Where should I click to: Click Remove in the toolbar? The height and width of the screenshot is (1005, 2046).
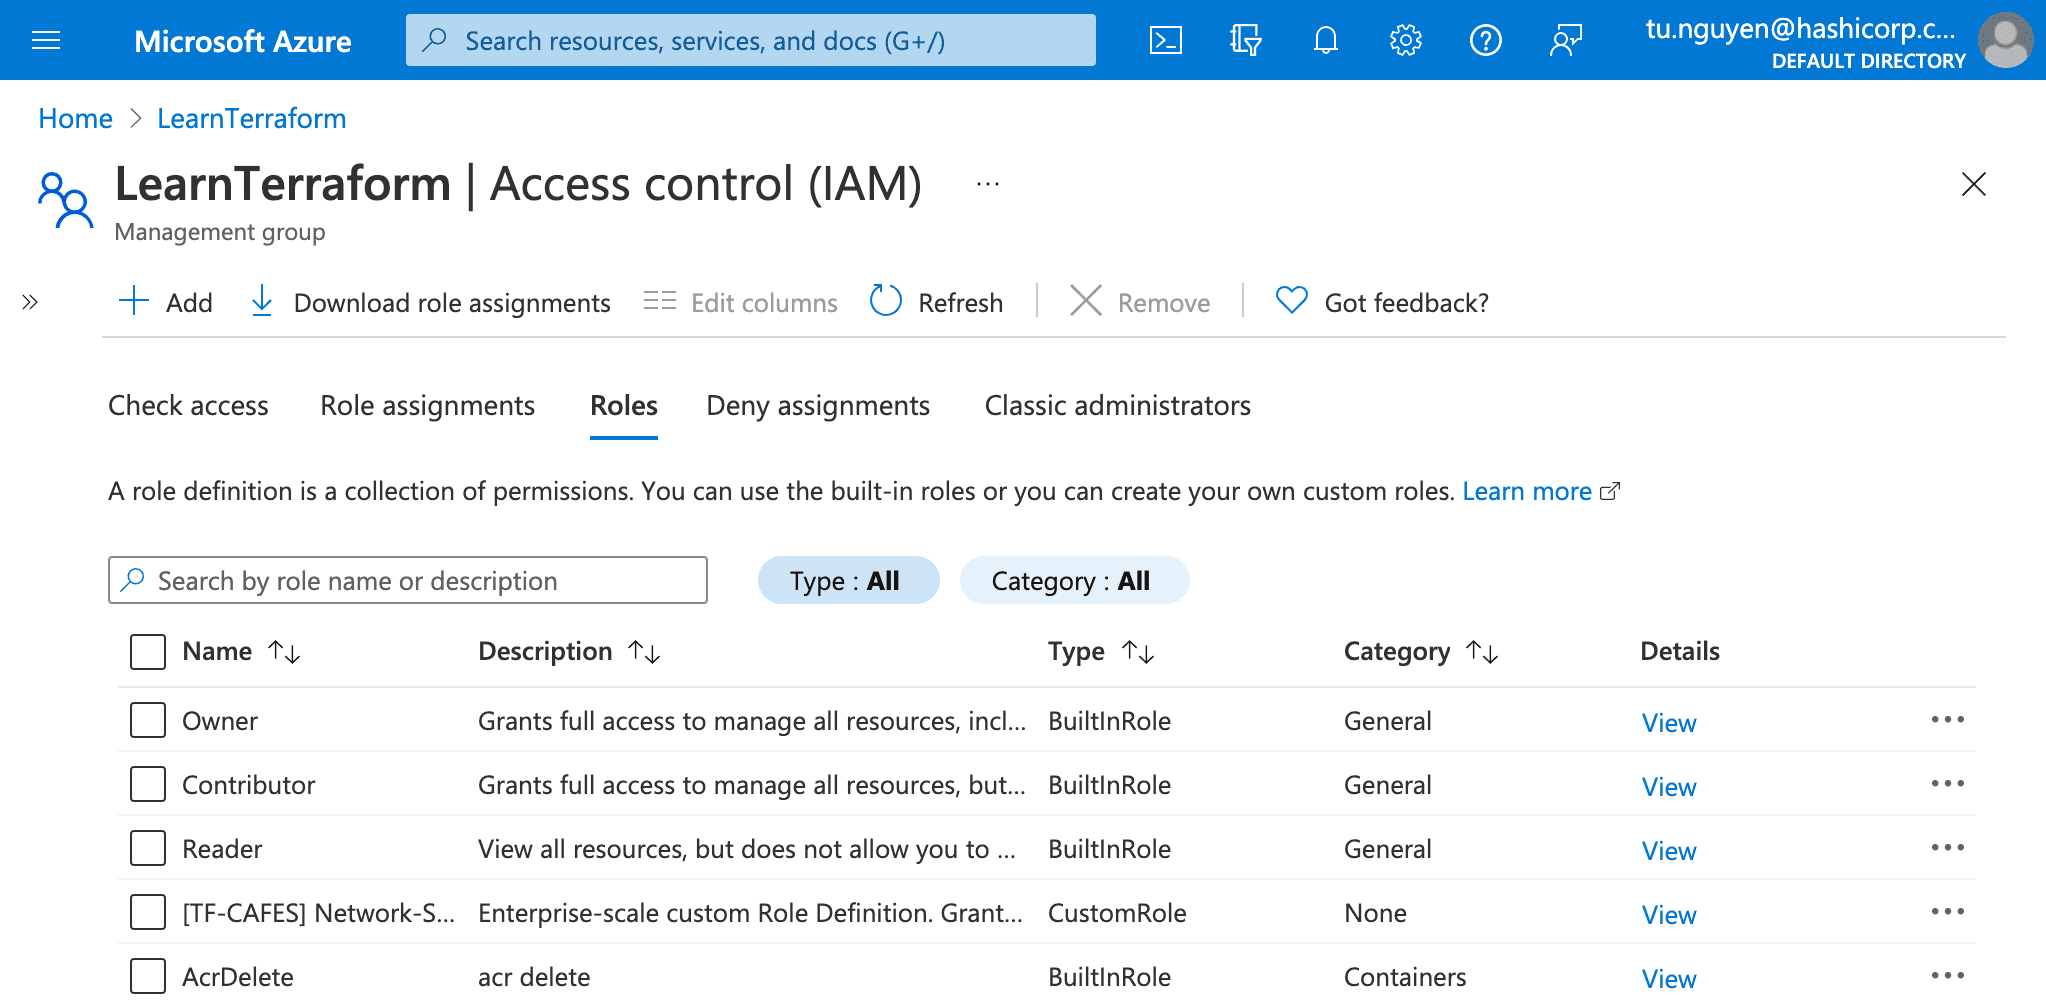coord(1140,302)
